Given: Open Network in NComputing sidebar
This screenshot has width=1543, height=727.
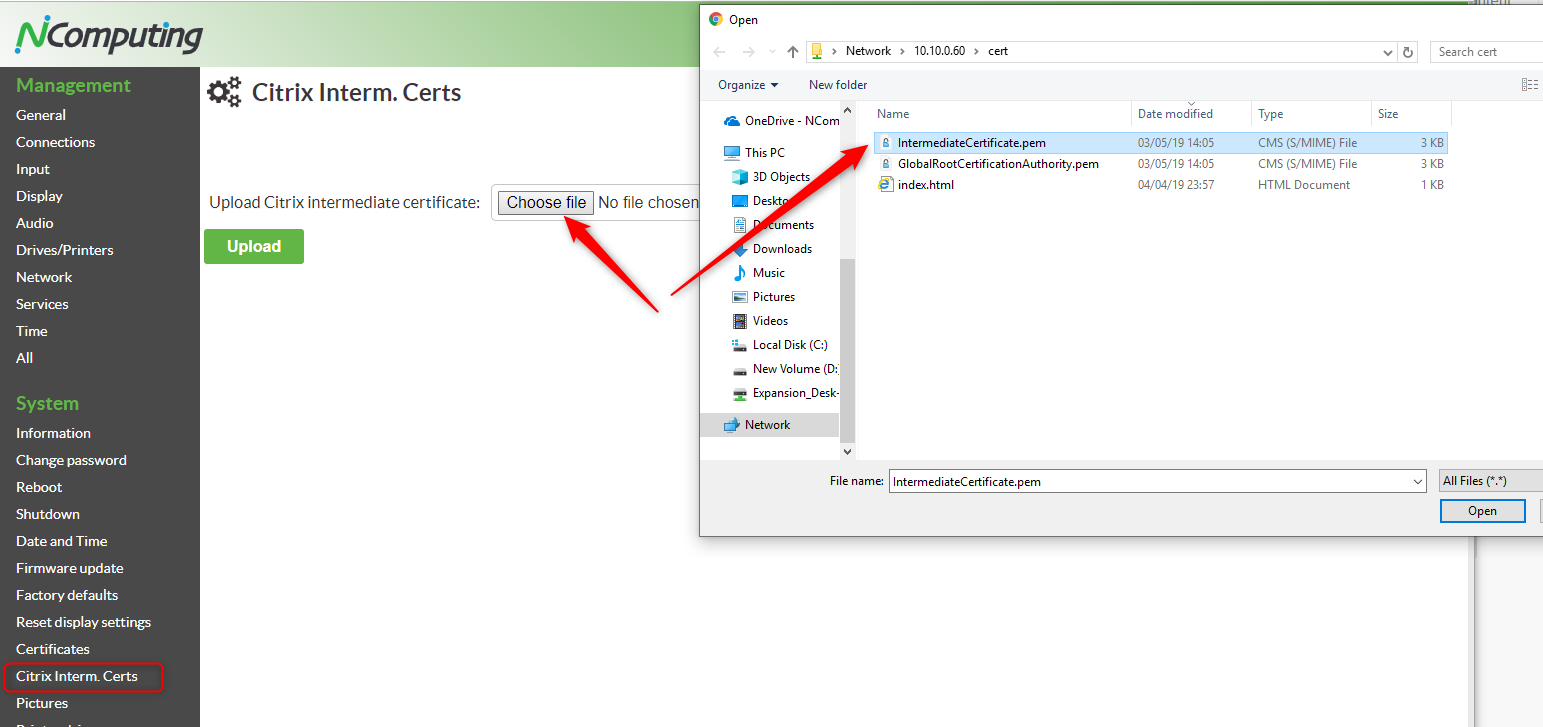Looking at the screenshot, I should click(x=44, y=277).
